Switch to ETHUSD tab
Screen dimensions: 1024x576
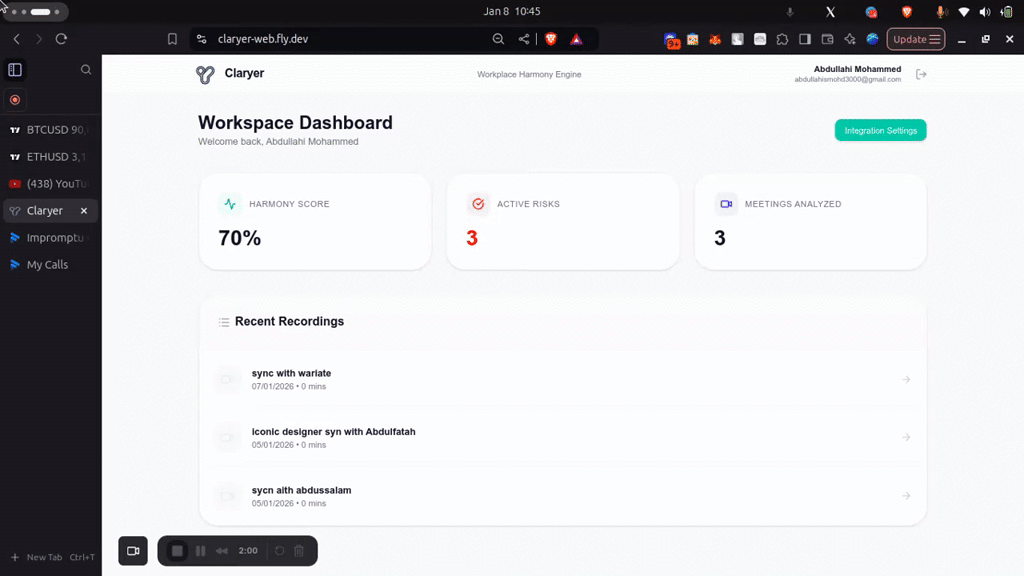click(x=50, y=157)
